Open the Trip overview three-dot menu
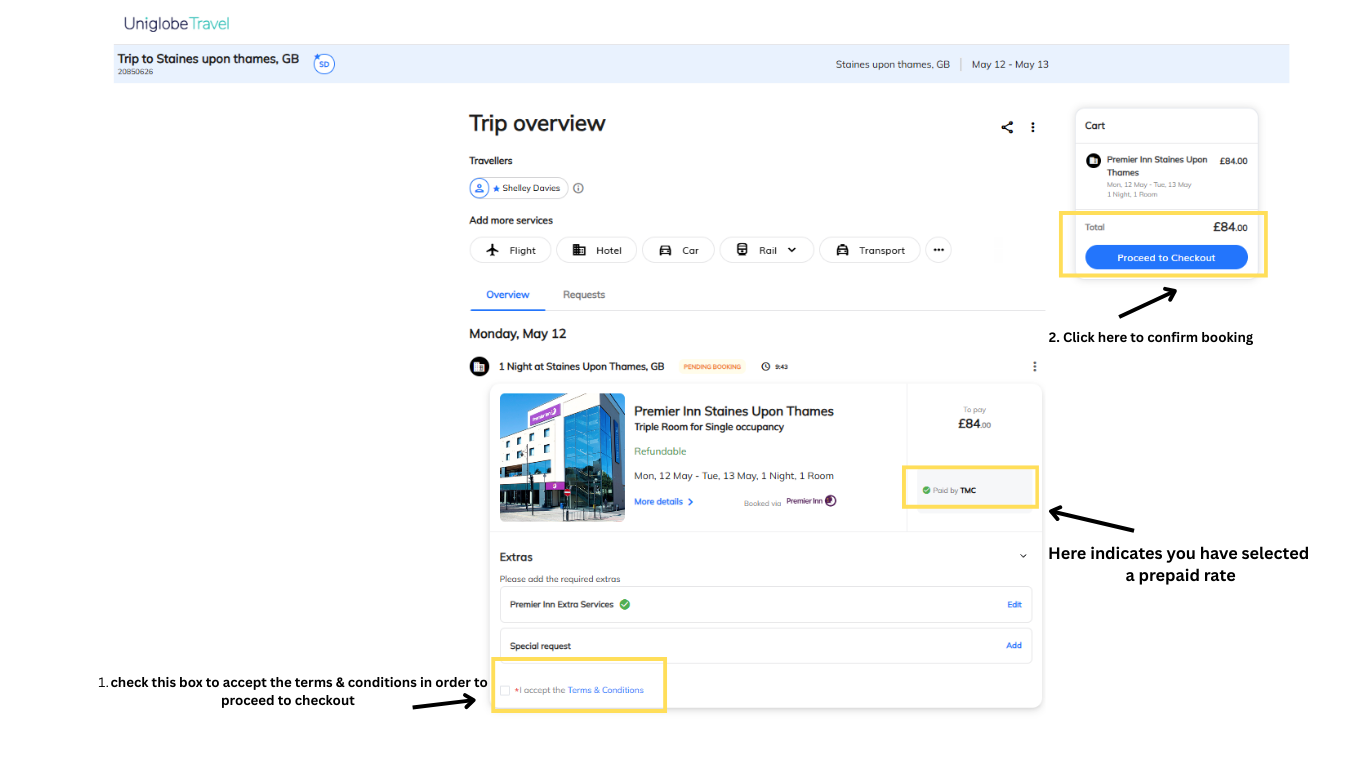Image resolution: width=1366 pixels, height=768 pixels. tap(1033, 127)
